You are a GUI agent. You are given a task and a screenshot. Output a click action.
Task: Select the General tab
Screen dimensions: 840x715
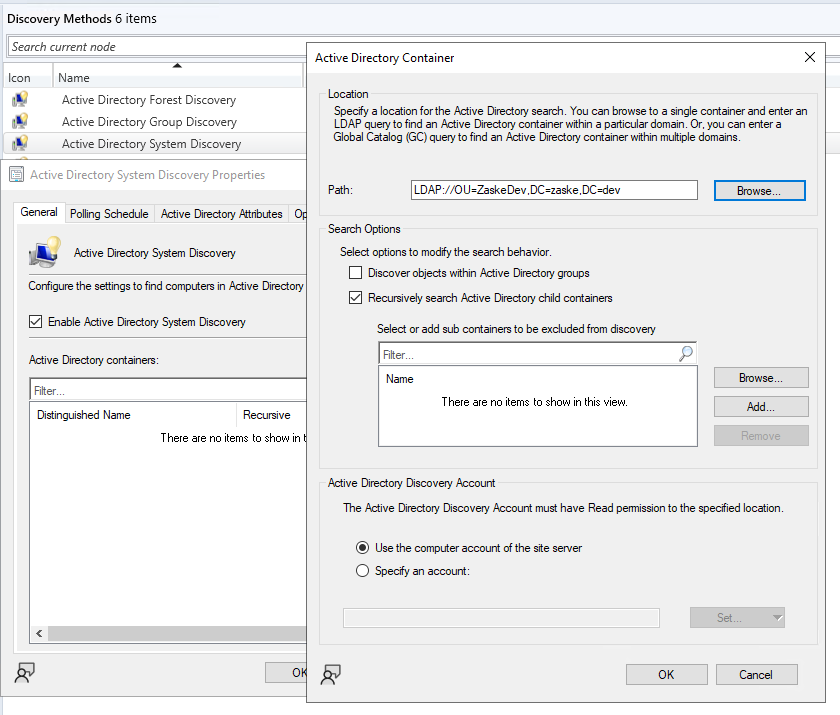(x=39, y=212)
